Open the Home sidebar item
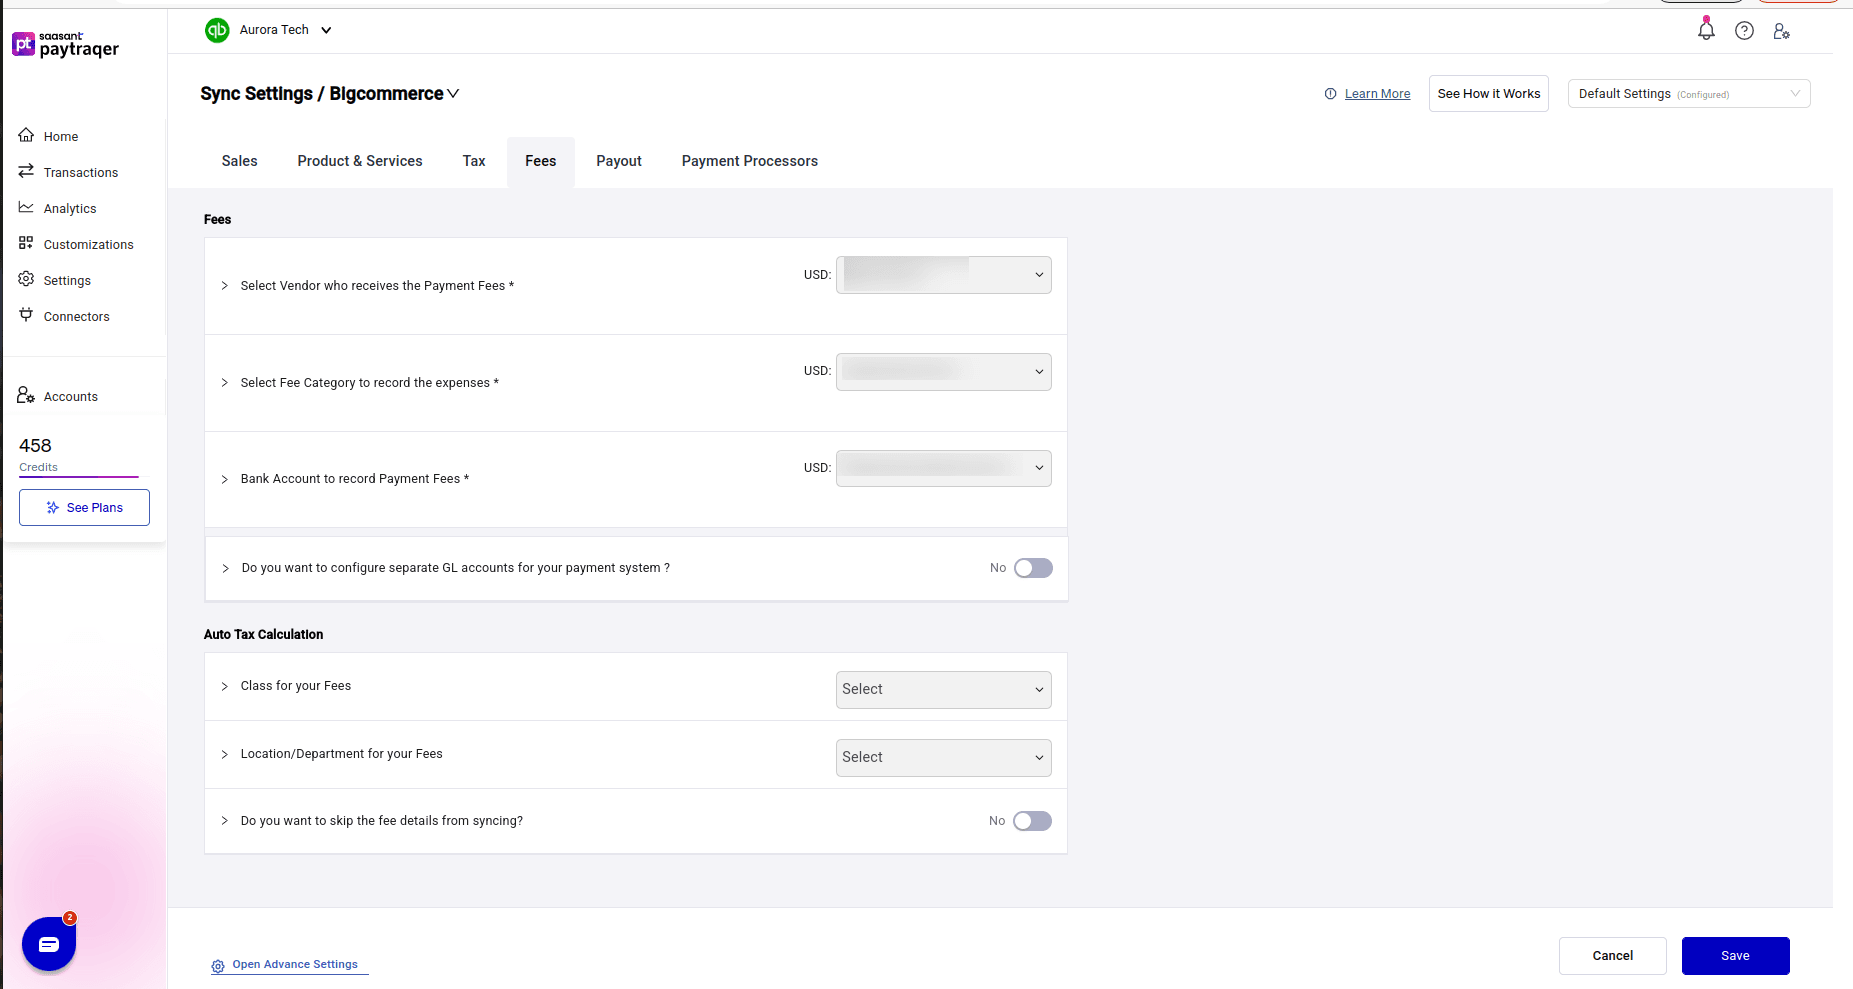Image resolution: width=1853 pixels, height=989 pixels. pos(60,136)
